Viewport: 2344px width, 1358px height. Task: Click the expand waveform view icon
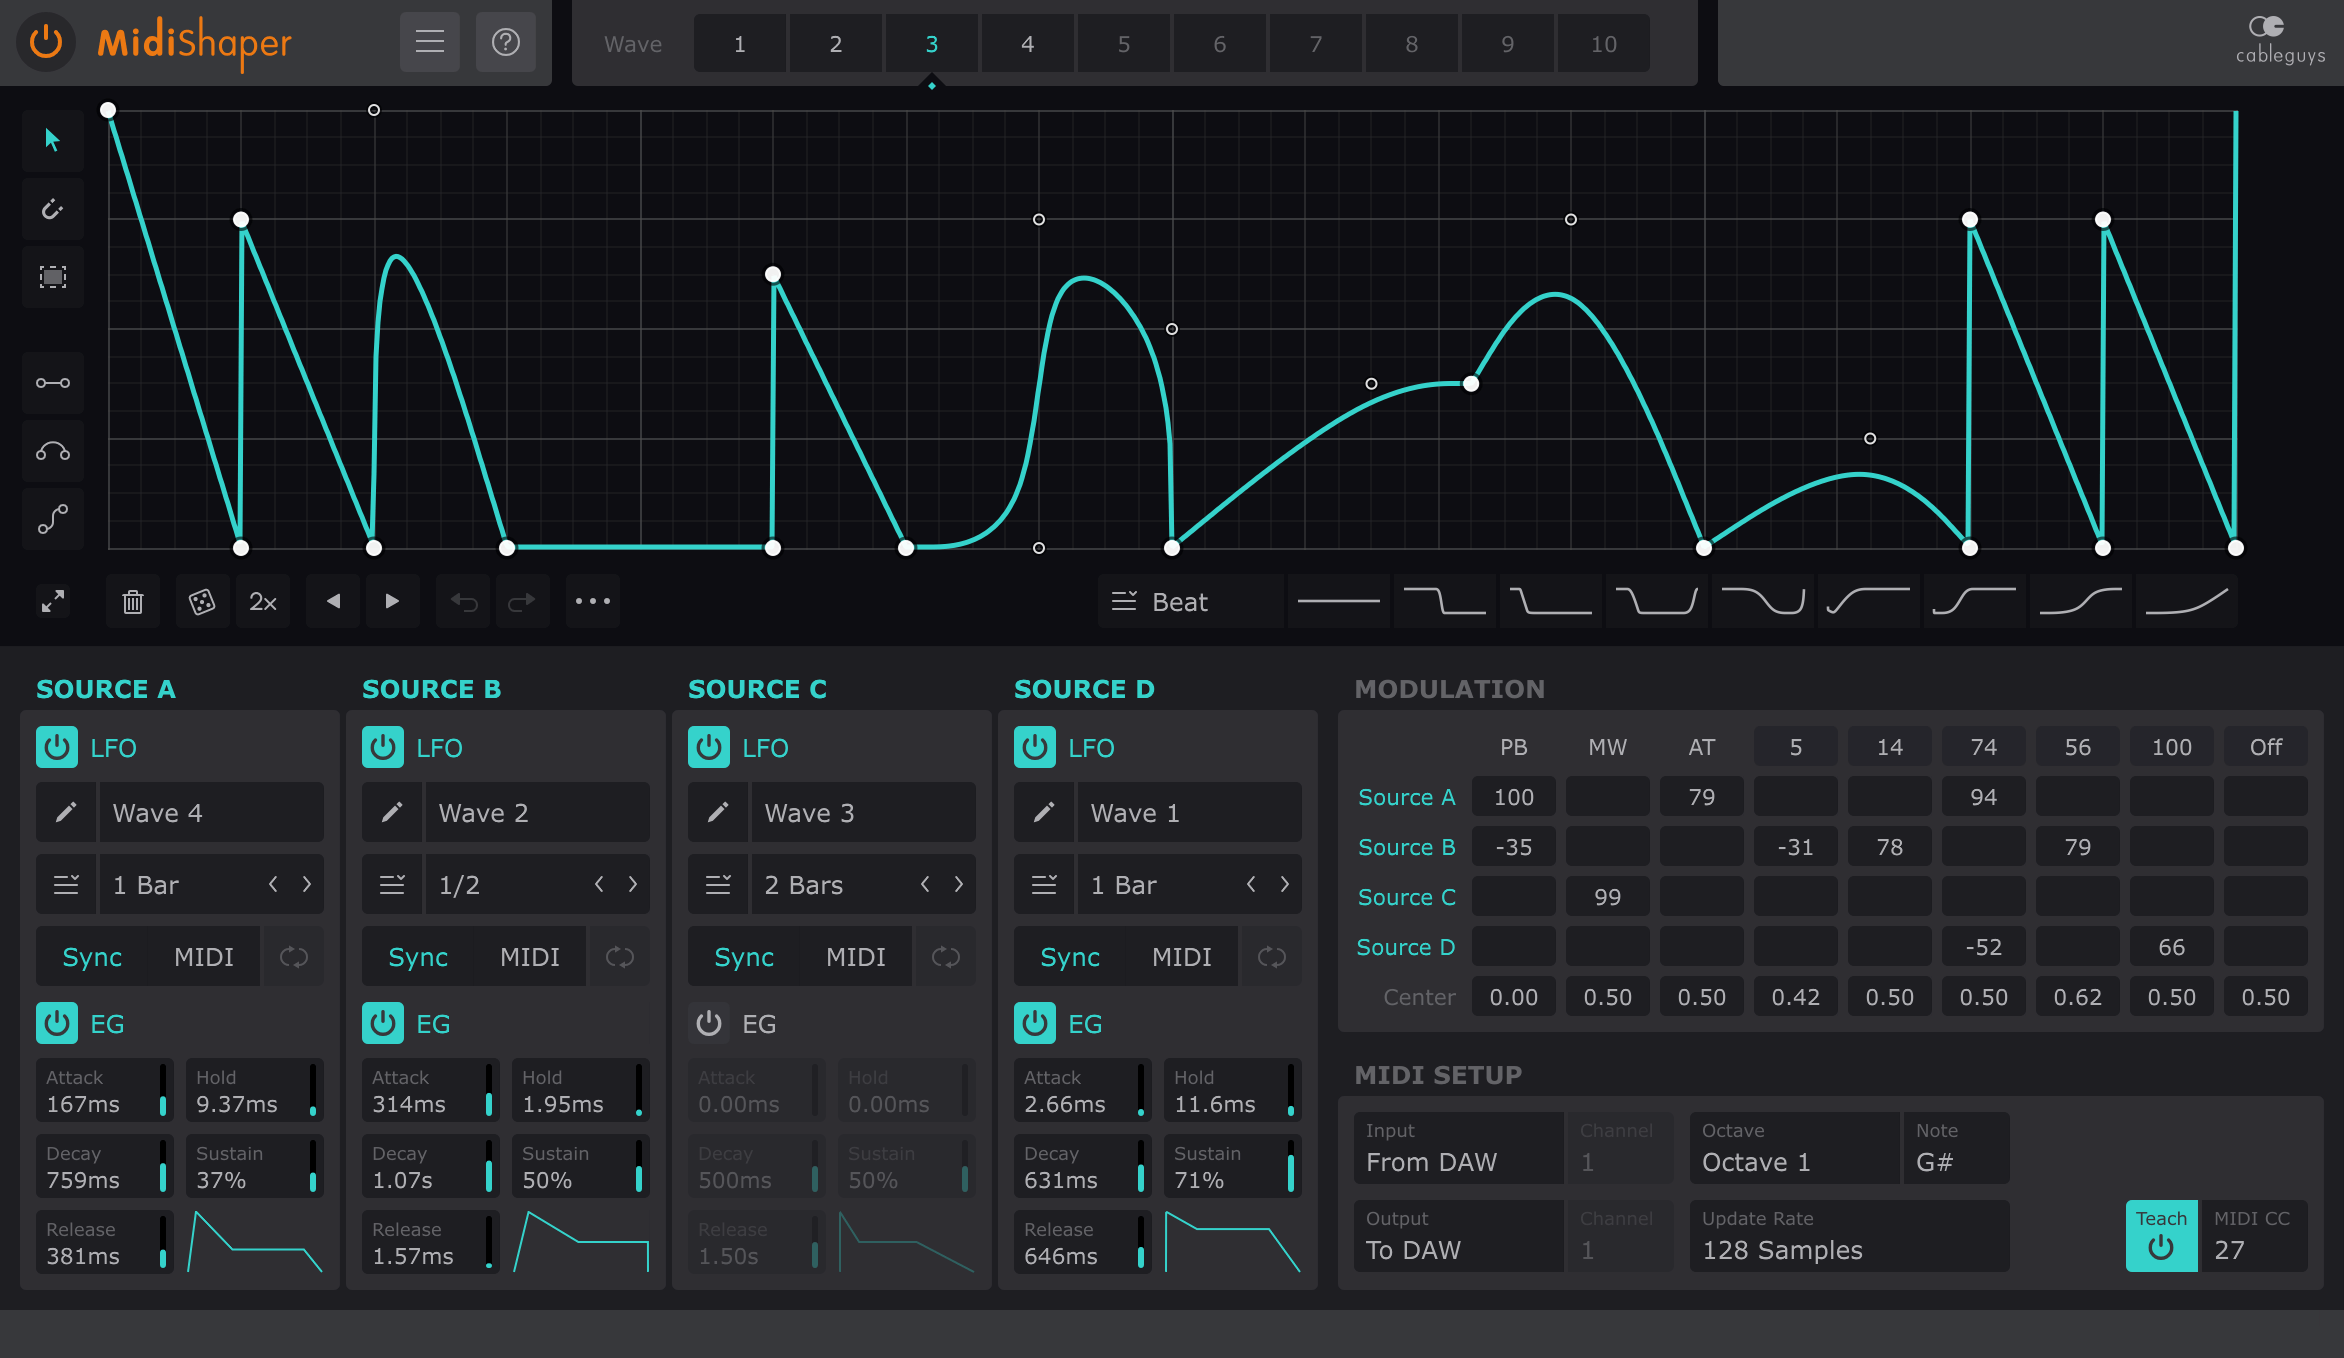pyautogui.click(x=52, y=601)
